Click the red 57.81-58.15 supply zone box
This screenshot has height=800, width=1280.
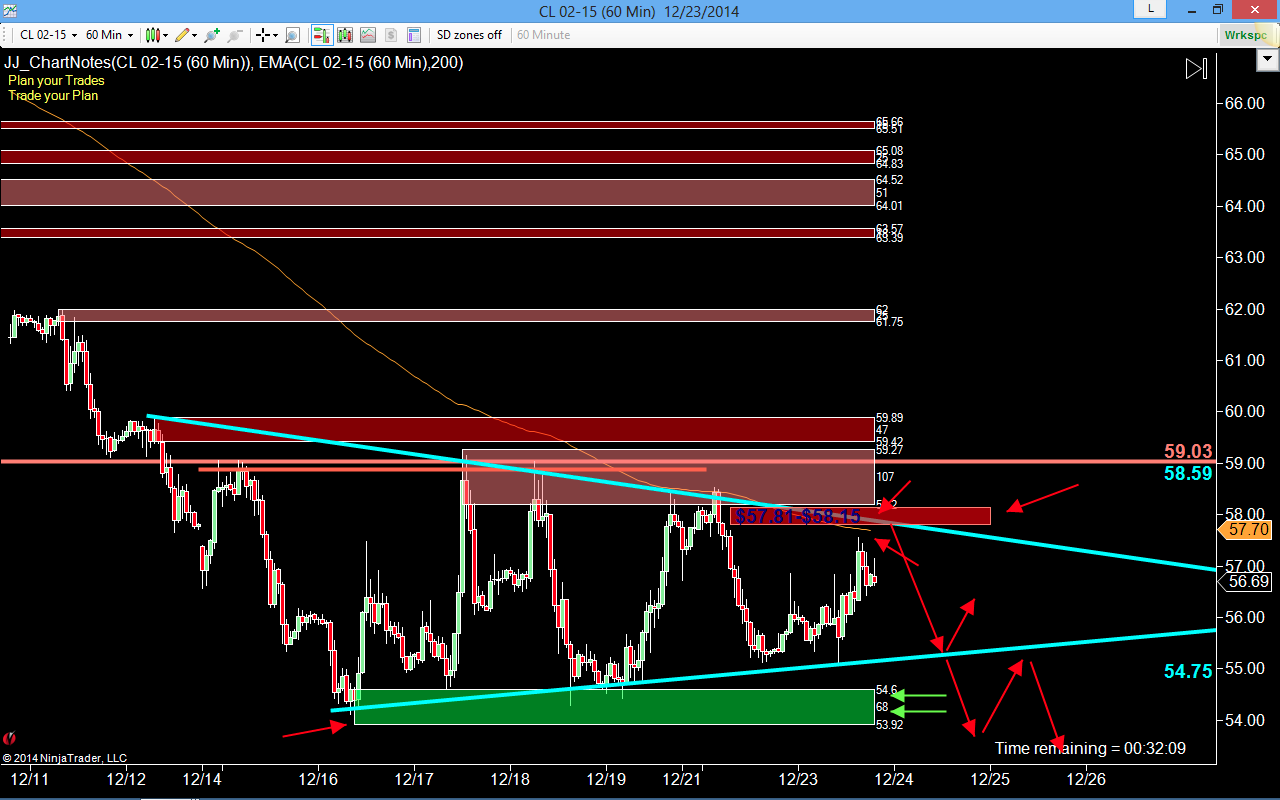click(861, 516)
